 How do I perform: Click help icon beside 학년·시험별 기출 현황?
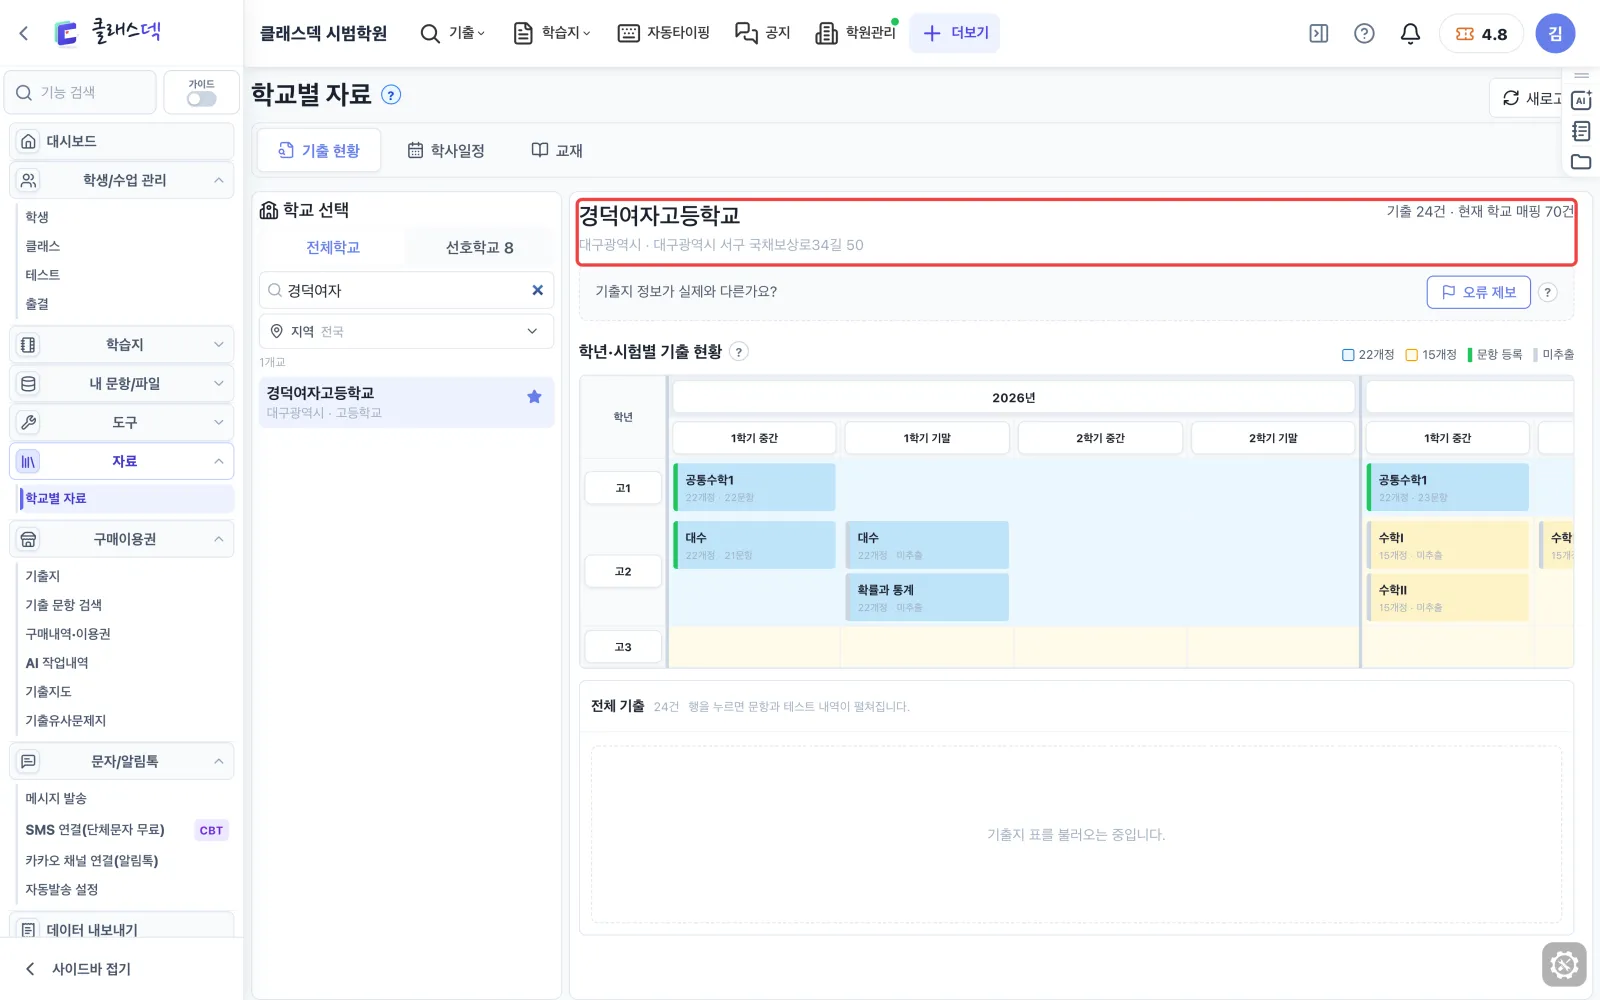[739, 352]
